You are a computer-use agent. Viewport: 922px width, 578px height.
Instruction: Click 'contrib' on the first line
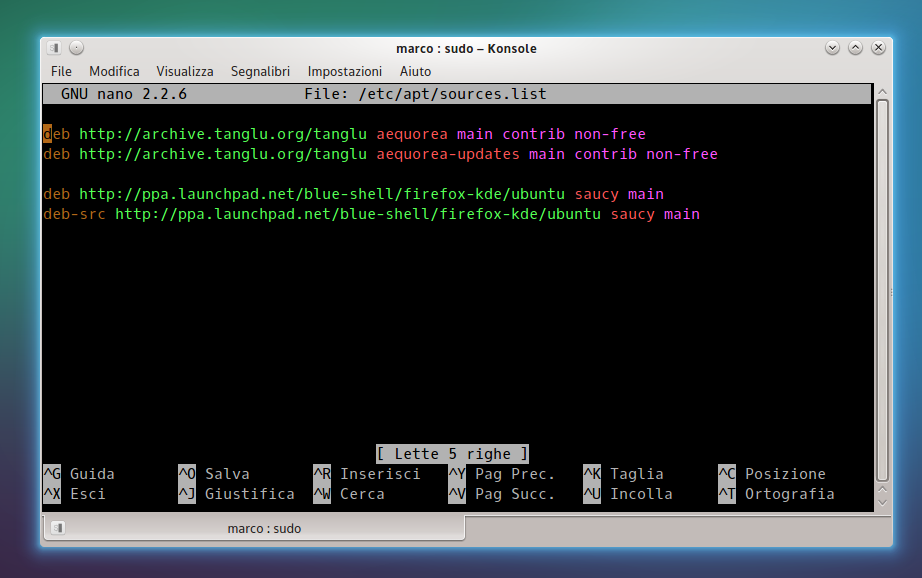point(533,134)
